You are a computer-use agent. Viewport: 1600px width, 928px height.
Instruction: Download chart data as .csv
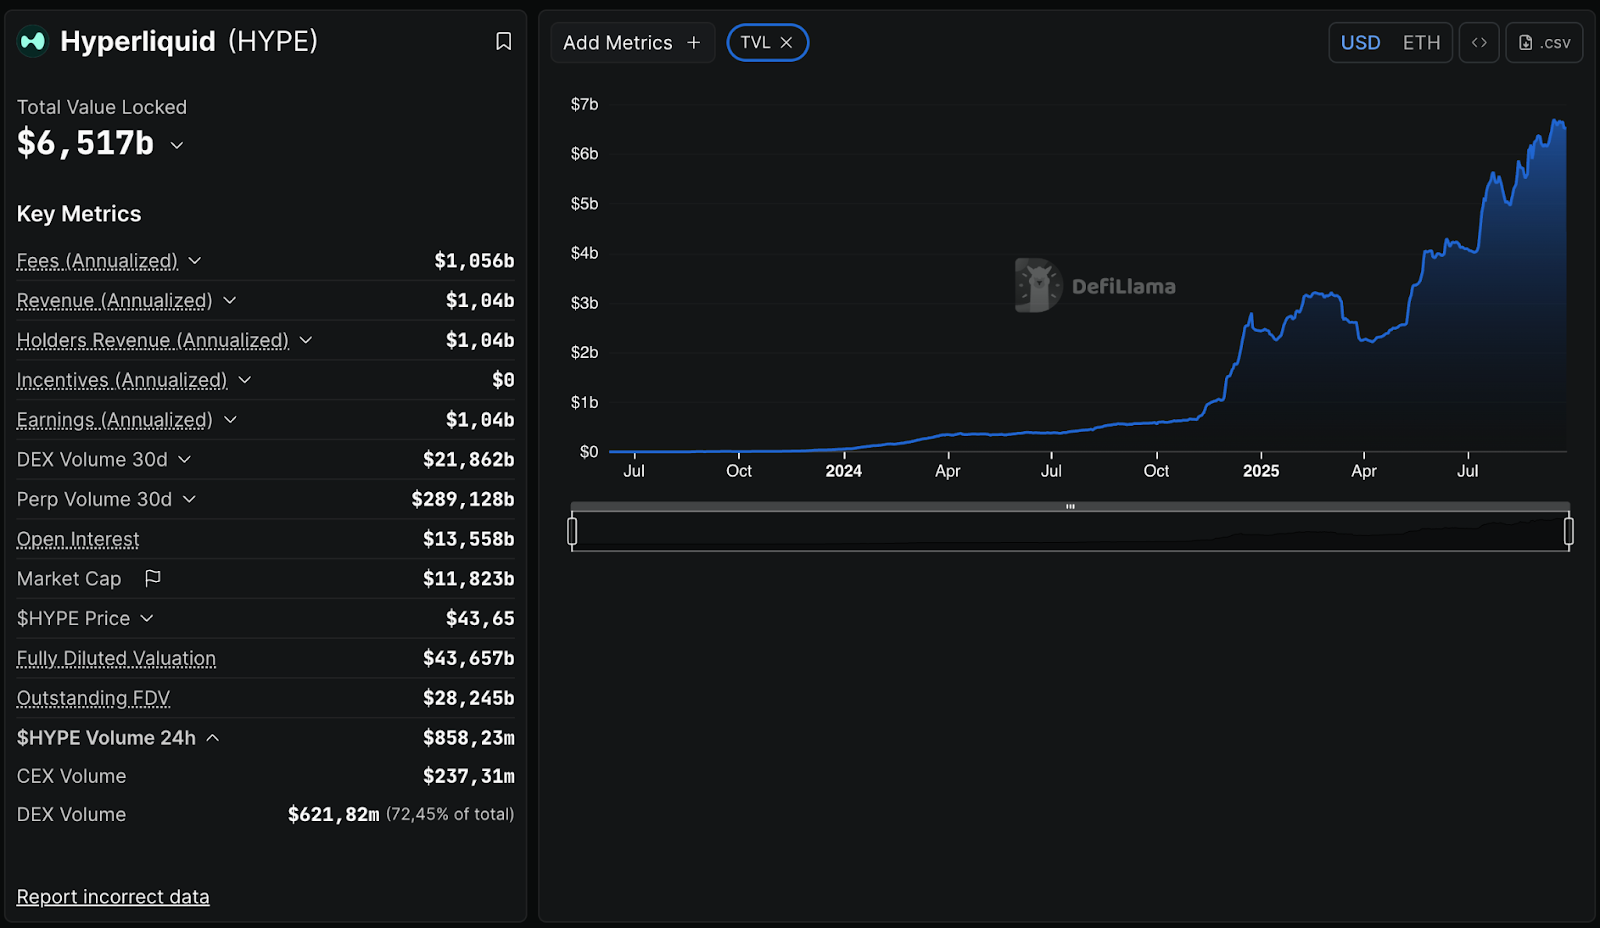[x=1544, y=43]
